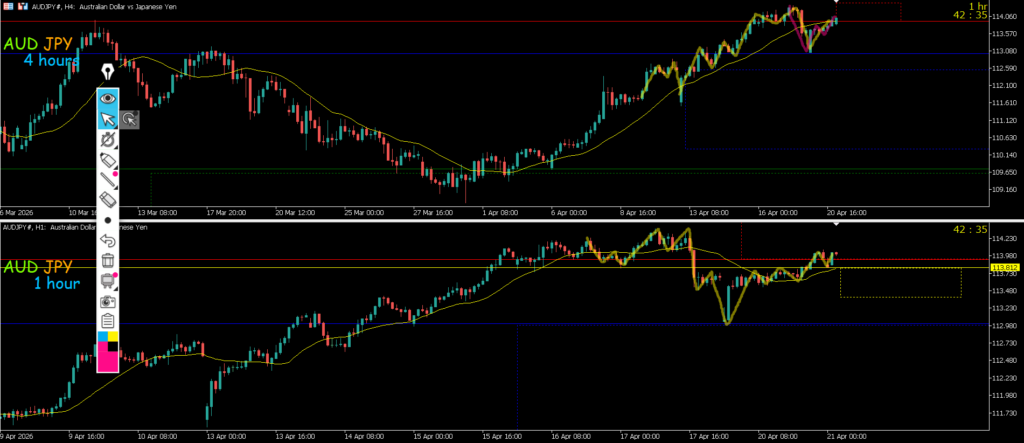Pick the cyan color swatch
The height and width of the screenshot is (443, 1024).
click(x=101, y=336)
